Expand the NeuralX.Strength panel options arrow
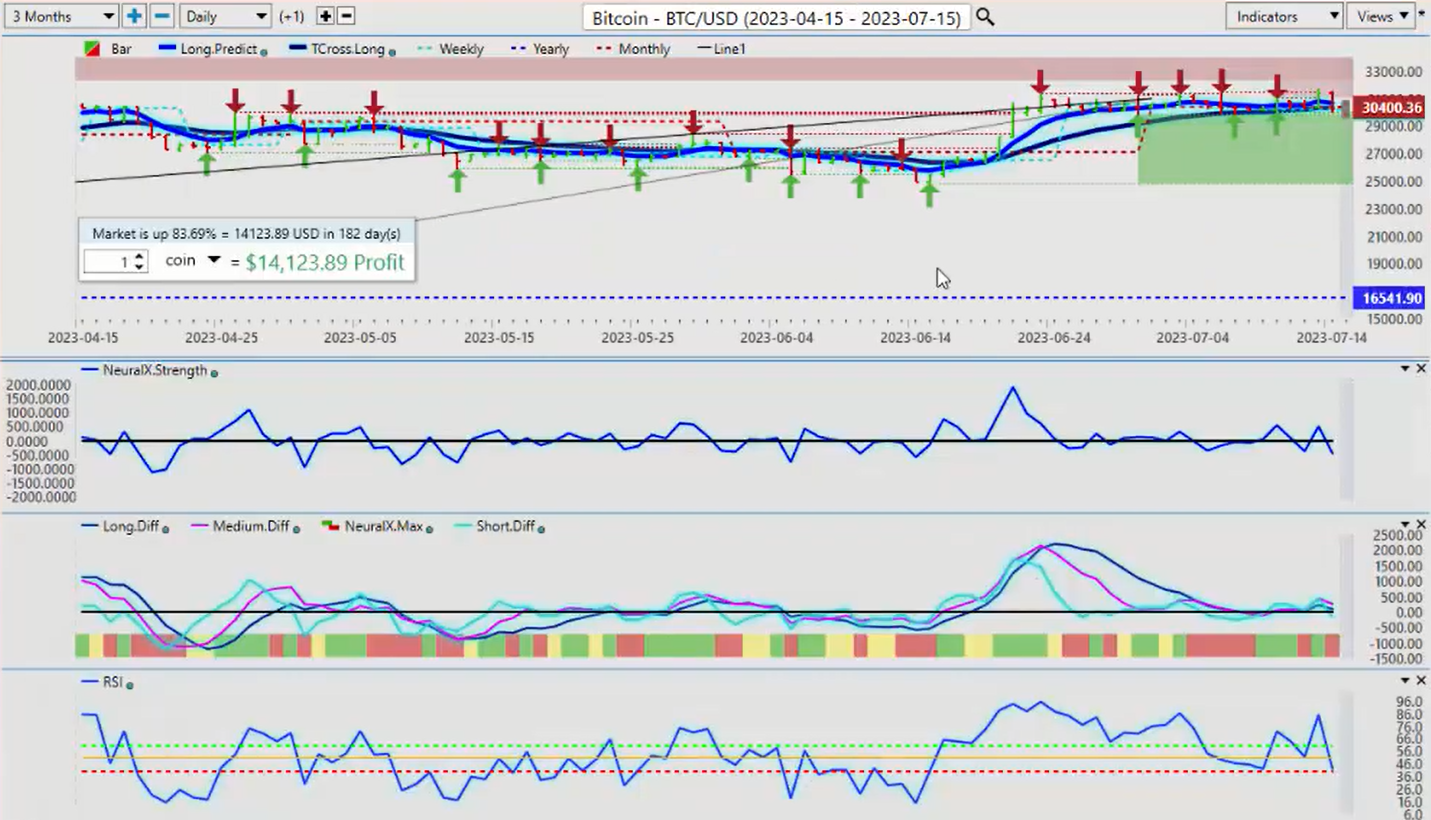The height and width of the screenshot is (820, 1431). tap(1405, 369)
